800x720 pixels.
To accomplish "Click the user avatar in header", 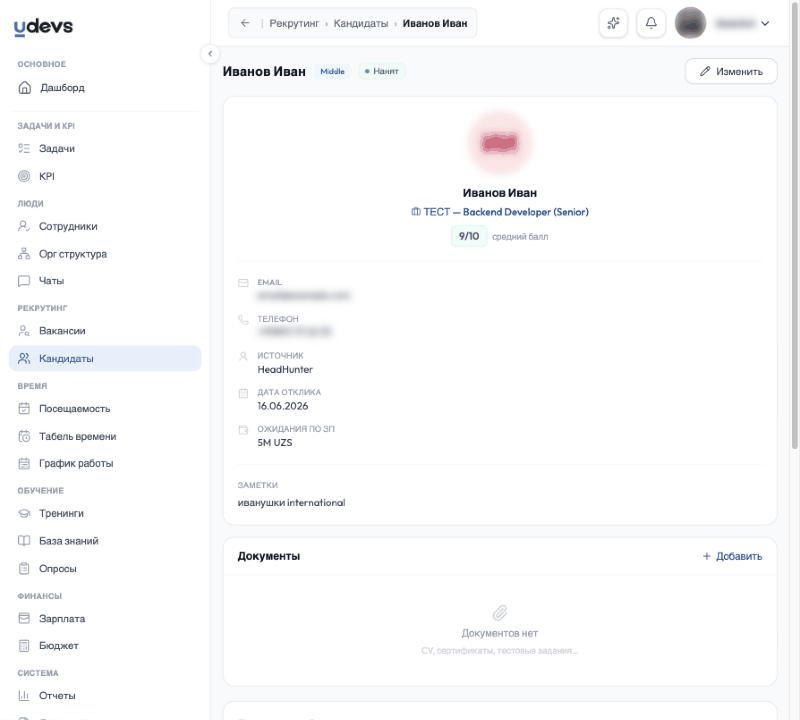I will (x=690, y=23).
